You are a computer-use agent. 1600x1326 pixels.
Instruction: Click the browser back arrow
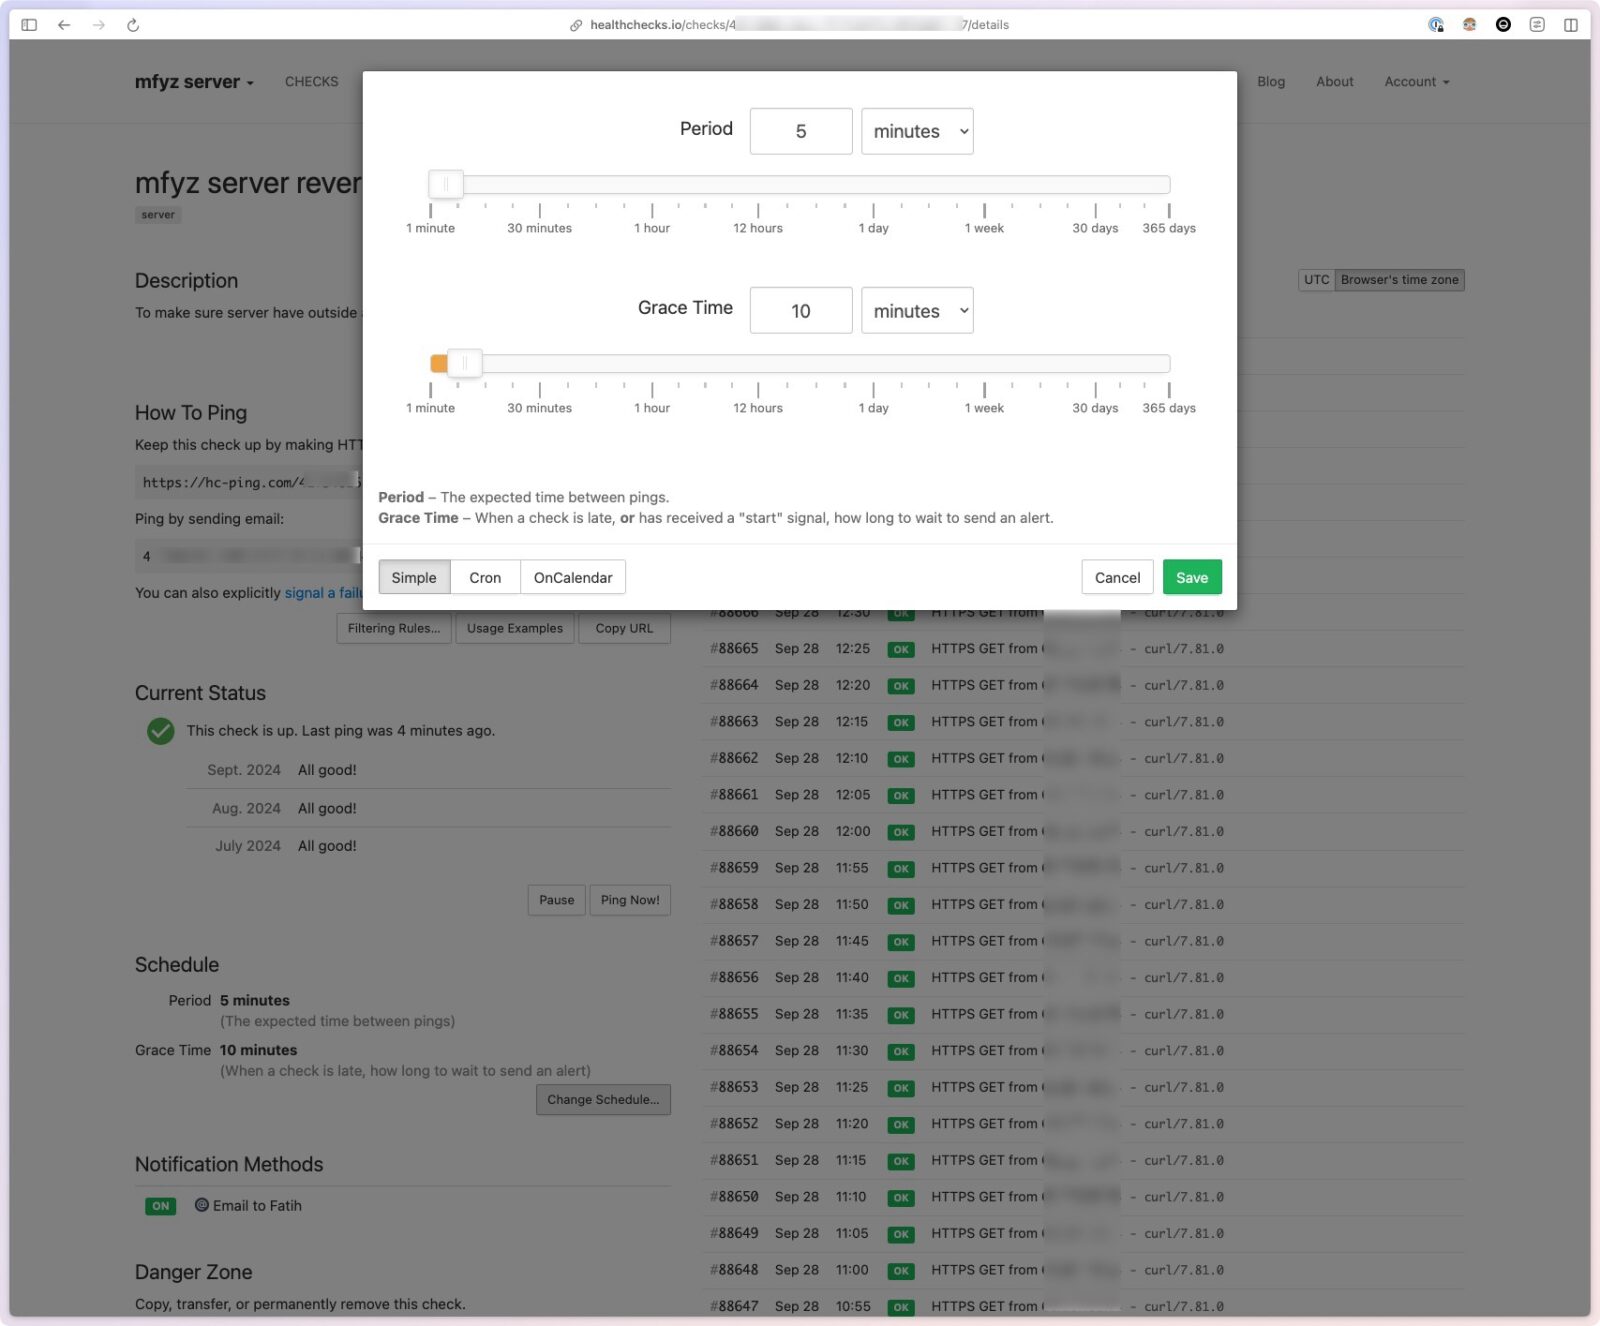[64, 25]
